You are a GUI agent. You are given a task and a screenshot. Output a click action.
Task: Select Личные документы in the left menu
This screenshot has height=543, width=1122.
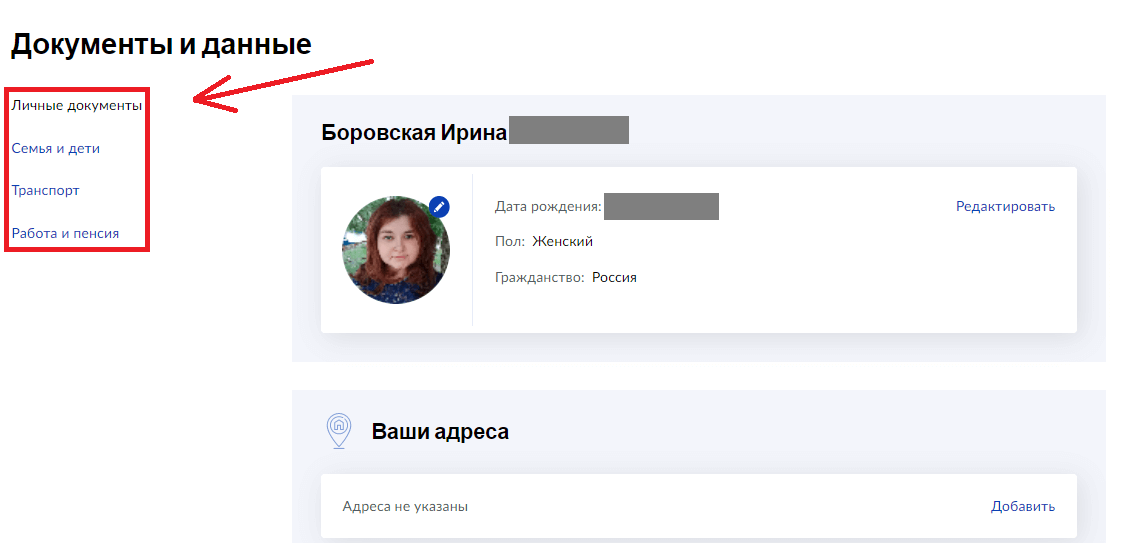76,105
